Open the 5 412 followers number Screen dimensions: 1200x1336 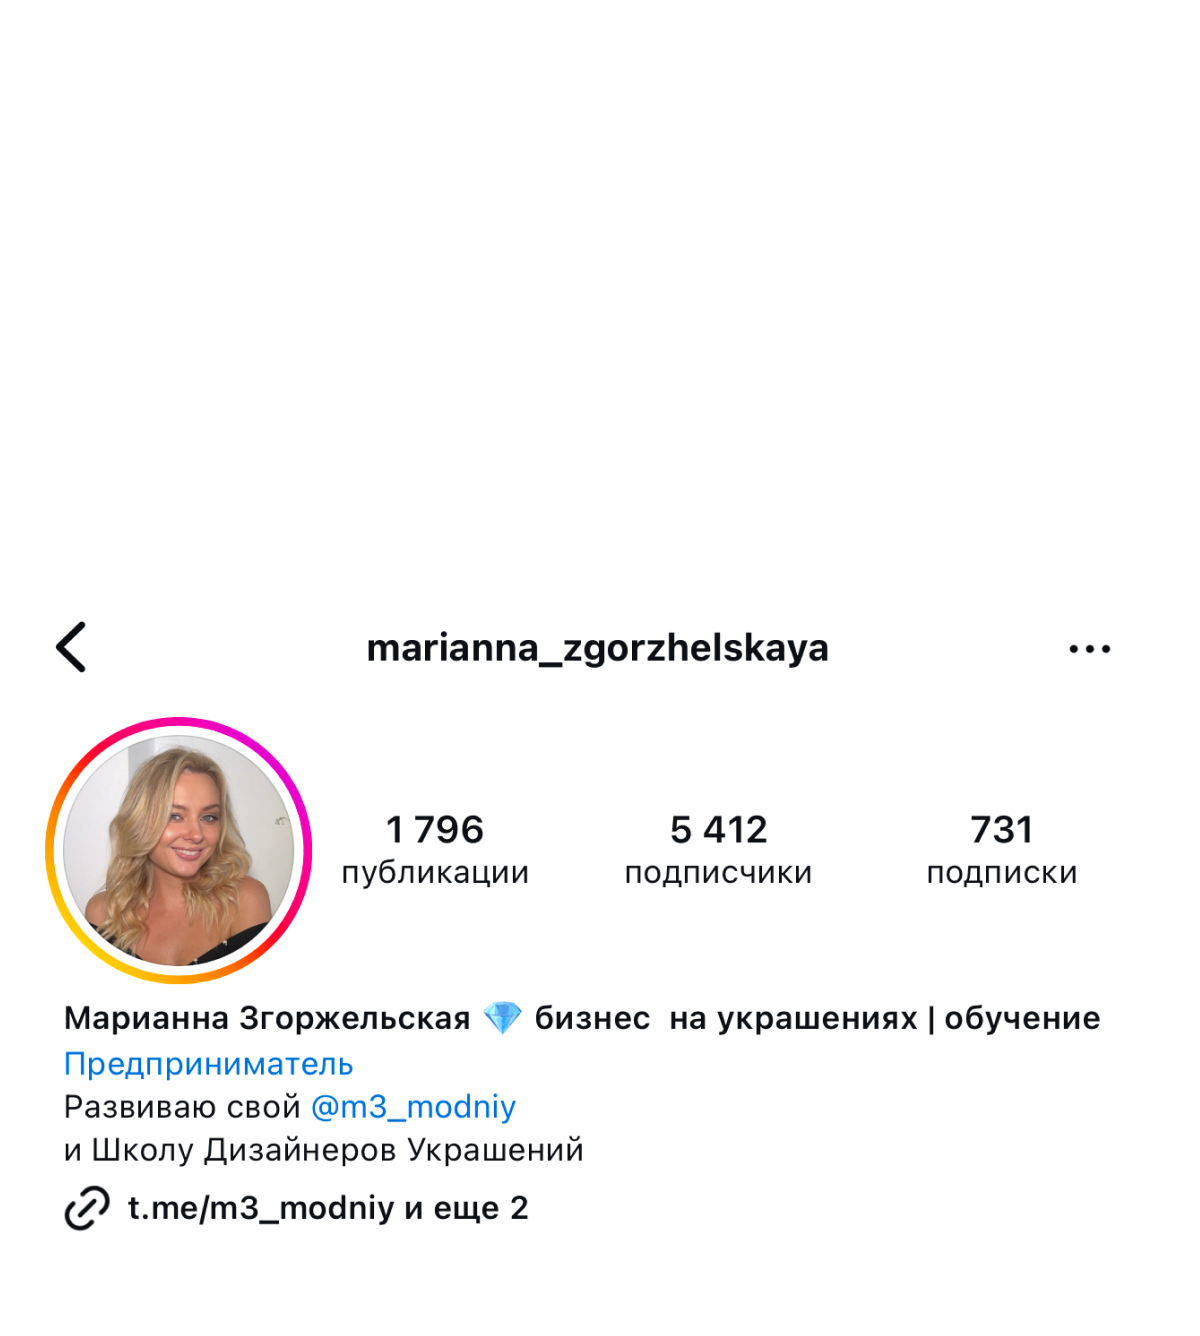[718, 829]
